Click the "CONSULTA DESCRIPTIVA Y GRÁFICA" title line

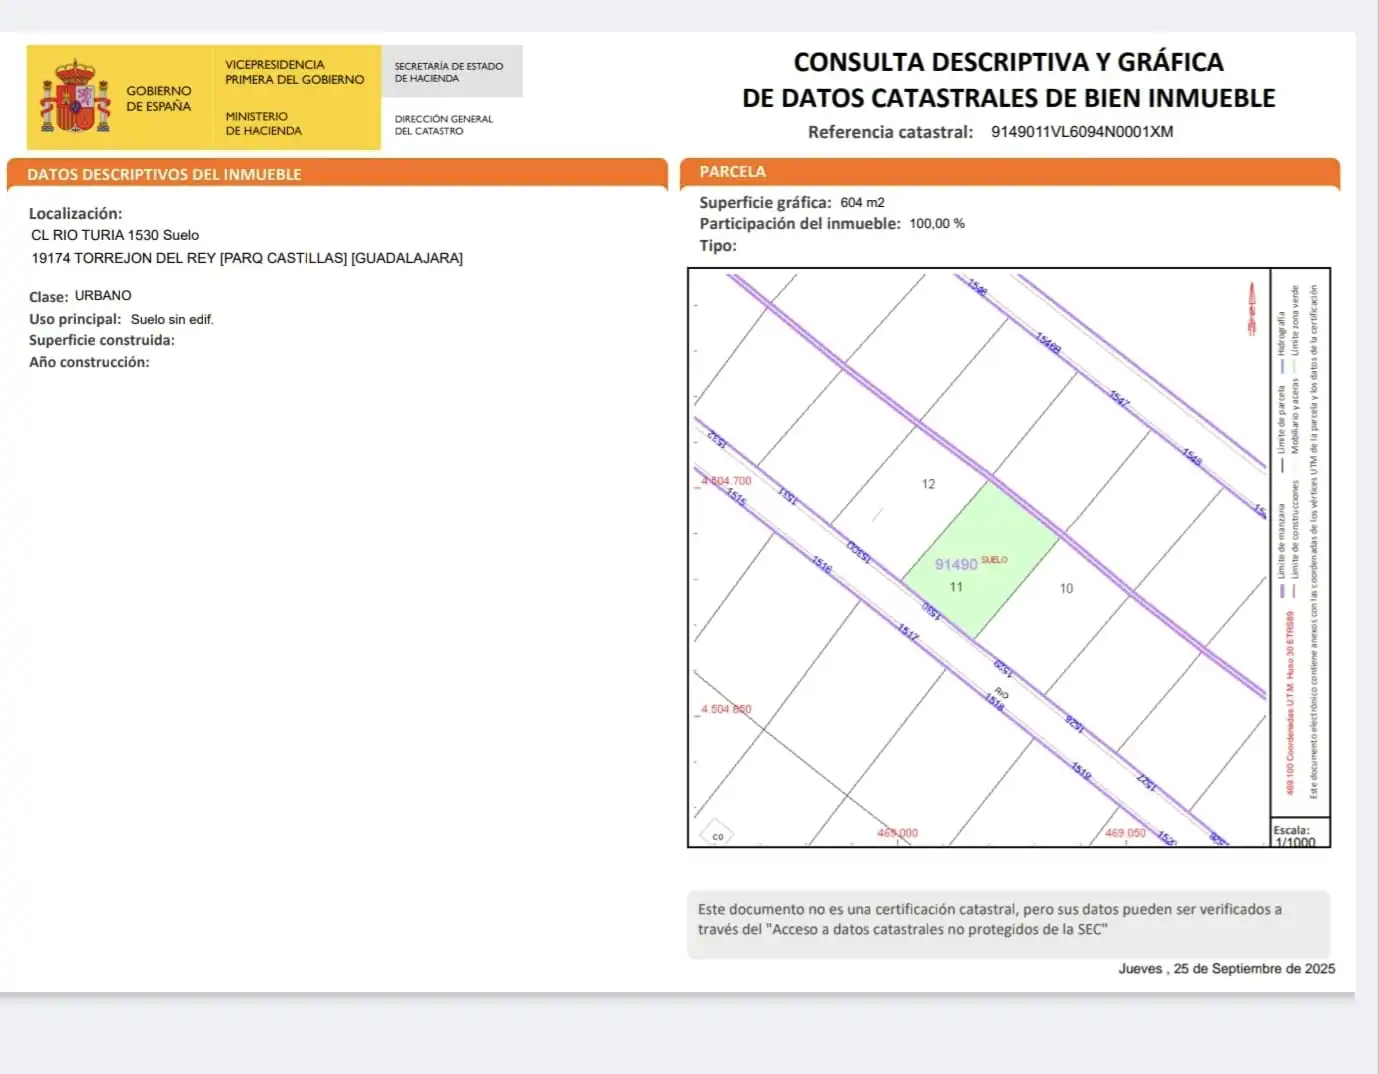coord(1008,62)
